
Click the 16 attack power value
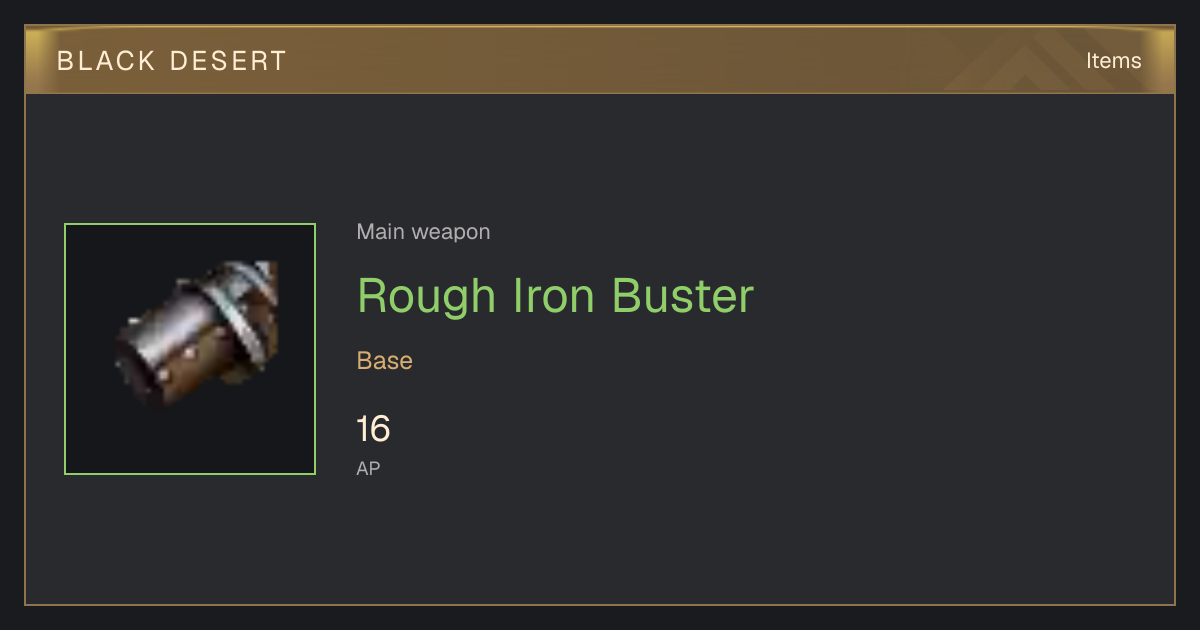[373, 430]
